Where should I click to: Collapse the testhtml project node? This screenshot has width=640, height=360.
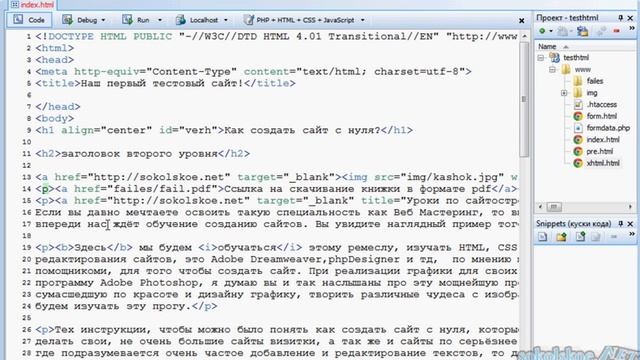540,58
